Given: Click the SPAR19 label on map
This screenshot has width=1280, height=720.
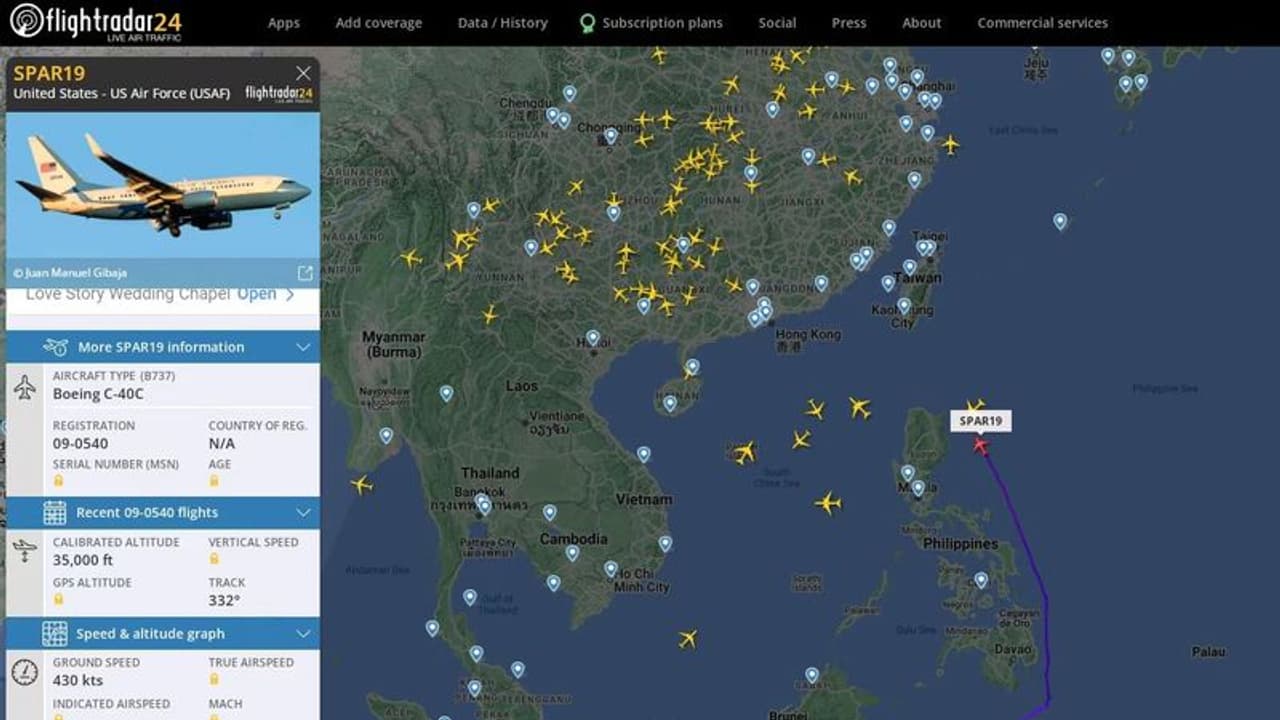Looking at the screenshot, I should point(980,421).
